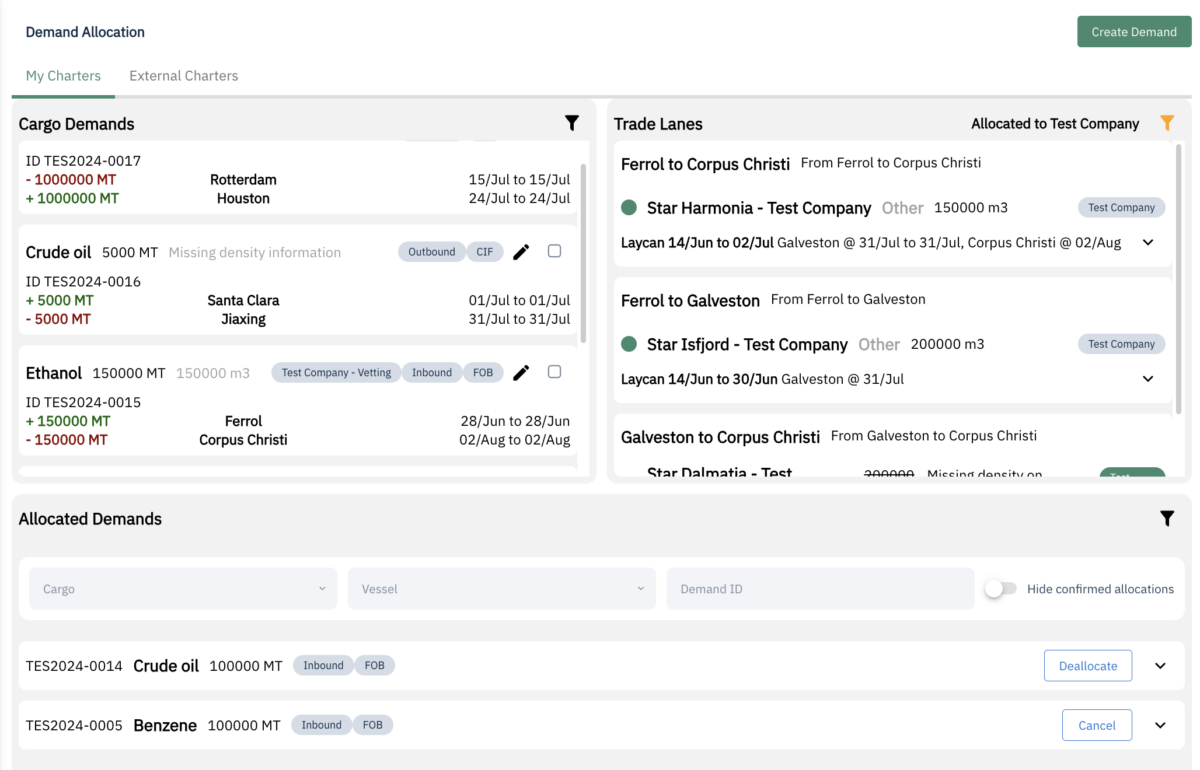Click the Create Demand button

pos(1133,32)
